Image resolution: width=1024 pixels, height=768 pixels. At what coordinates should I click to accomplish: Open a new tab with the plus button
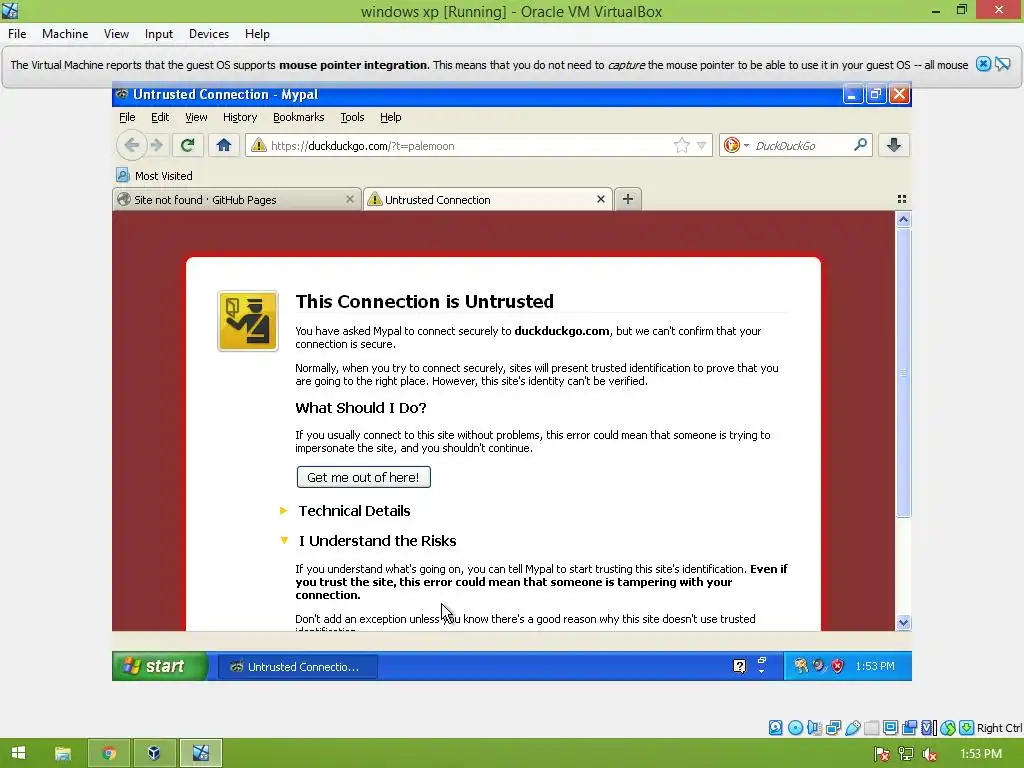pyautogui.click(x=628, y=199)
